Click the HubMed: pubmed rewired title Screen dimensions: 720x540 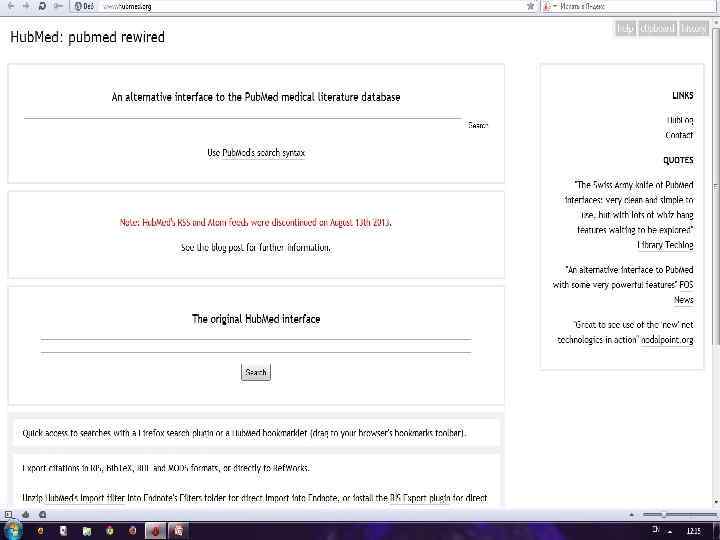(87, 37)
